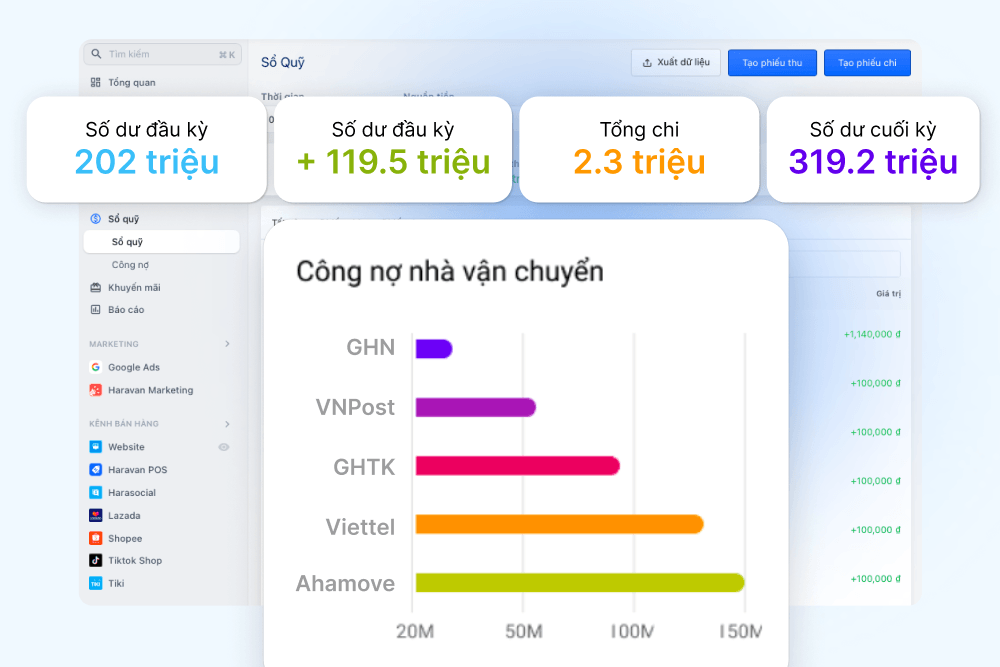Click the +1,140,000 đ value

pos(872,334)
